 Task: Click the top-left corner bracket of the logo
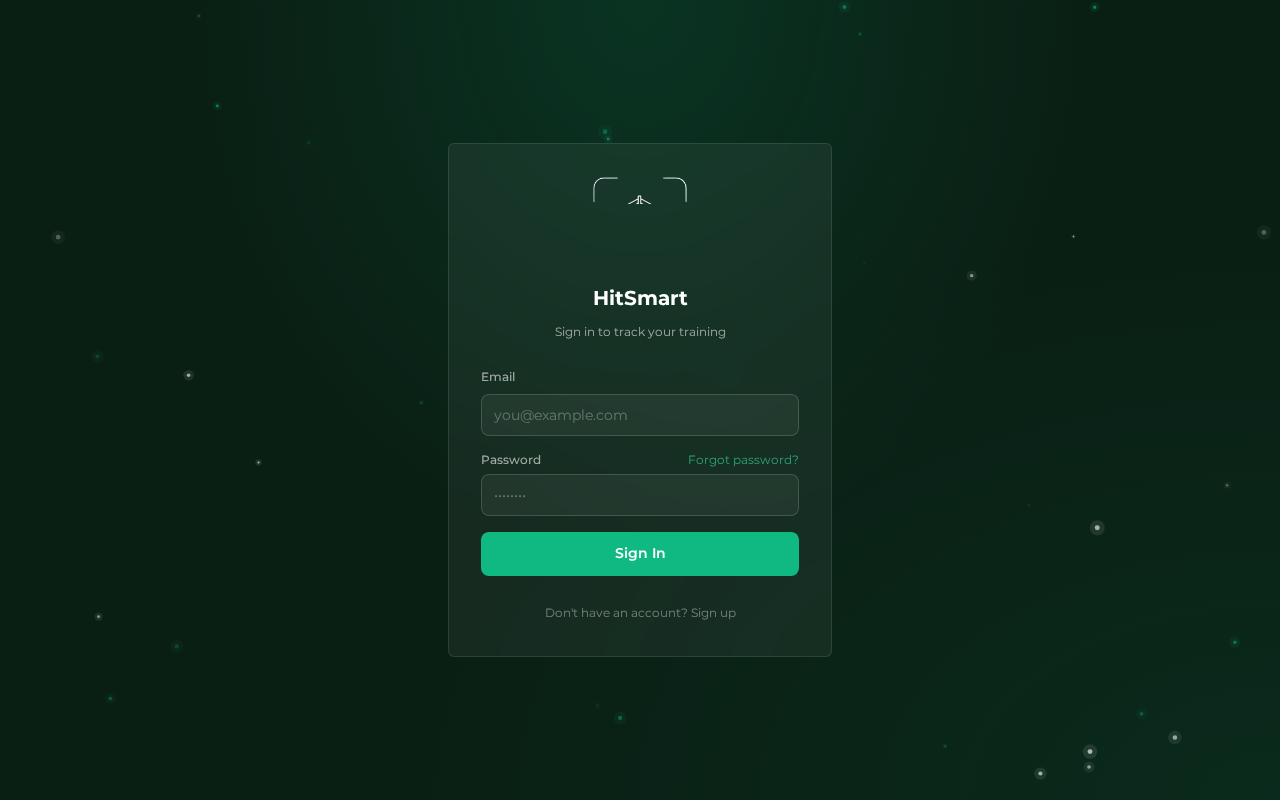(605, 189)
